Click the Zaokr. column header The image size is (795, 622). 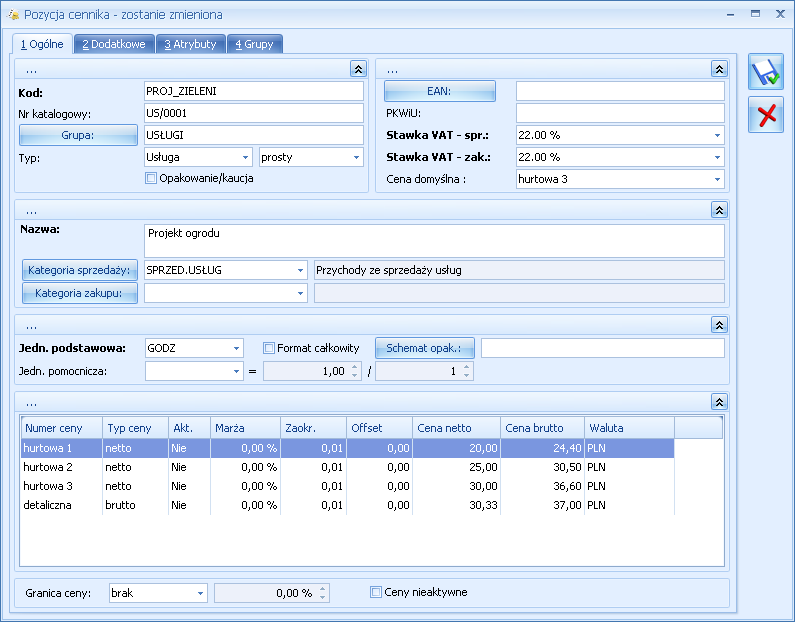[313, 428]
